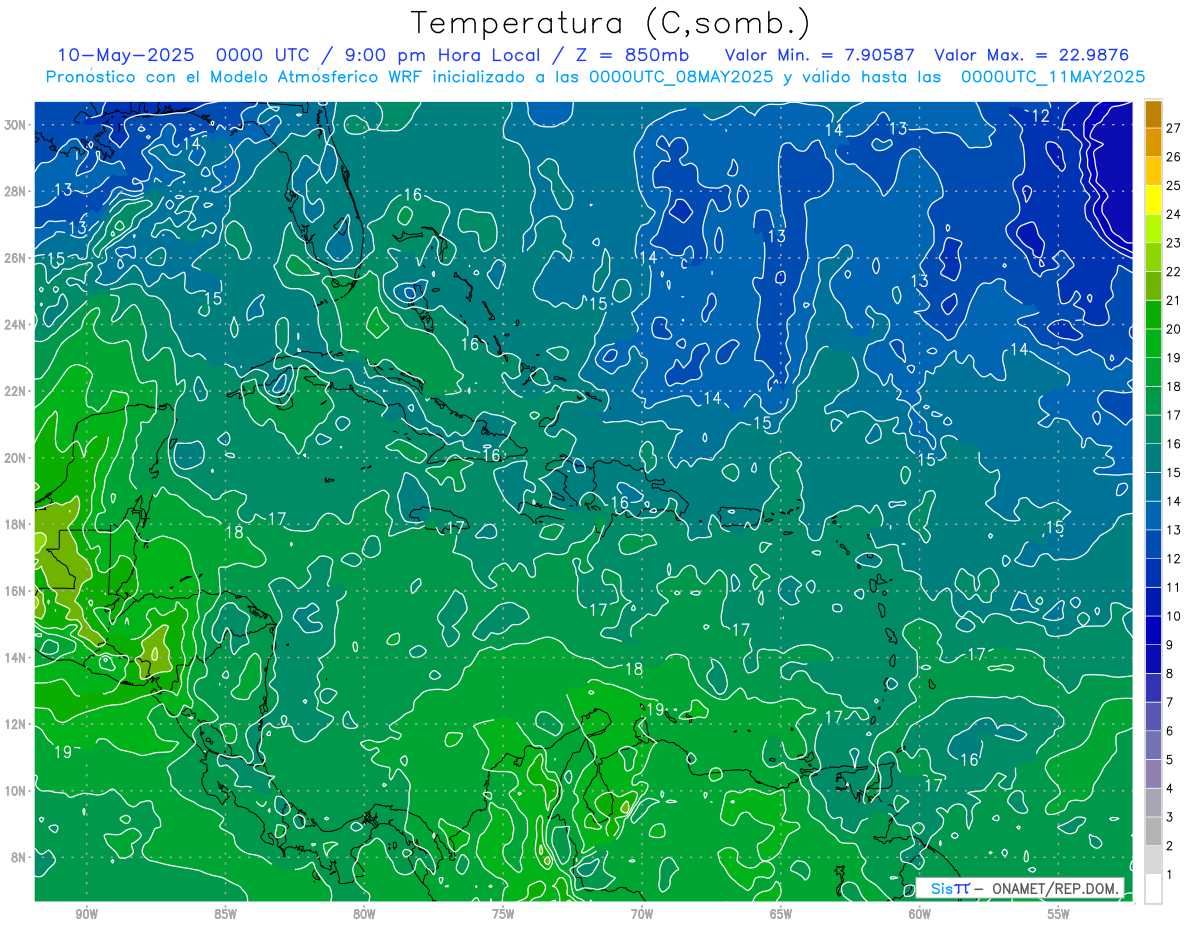This screenshot has width=1200, height=927.
Task: Click the colorbar legend value 27
Action: coord(1174,127)
